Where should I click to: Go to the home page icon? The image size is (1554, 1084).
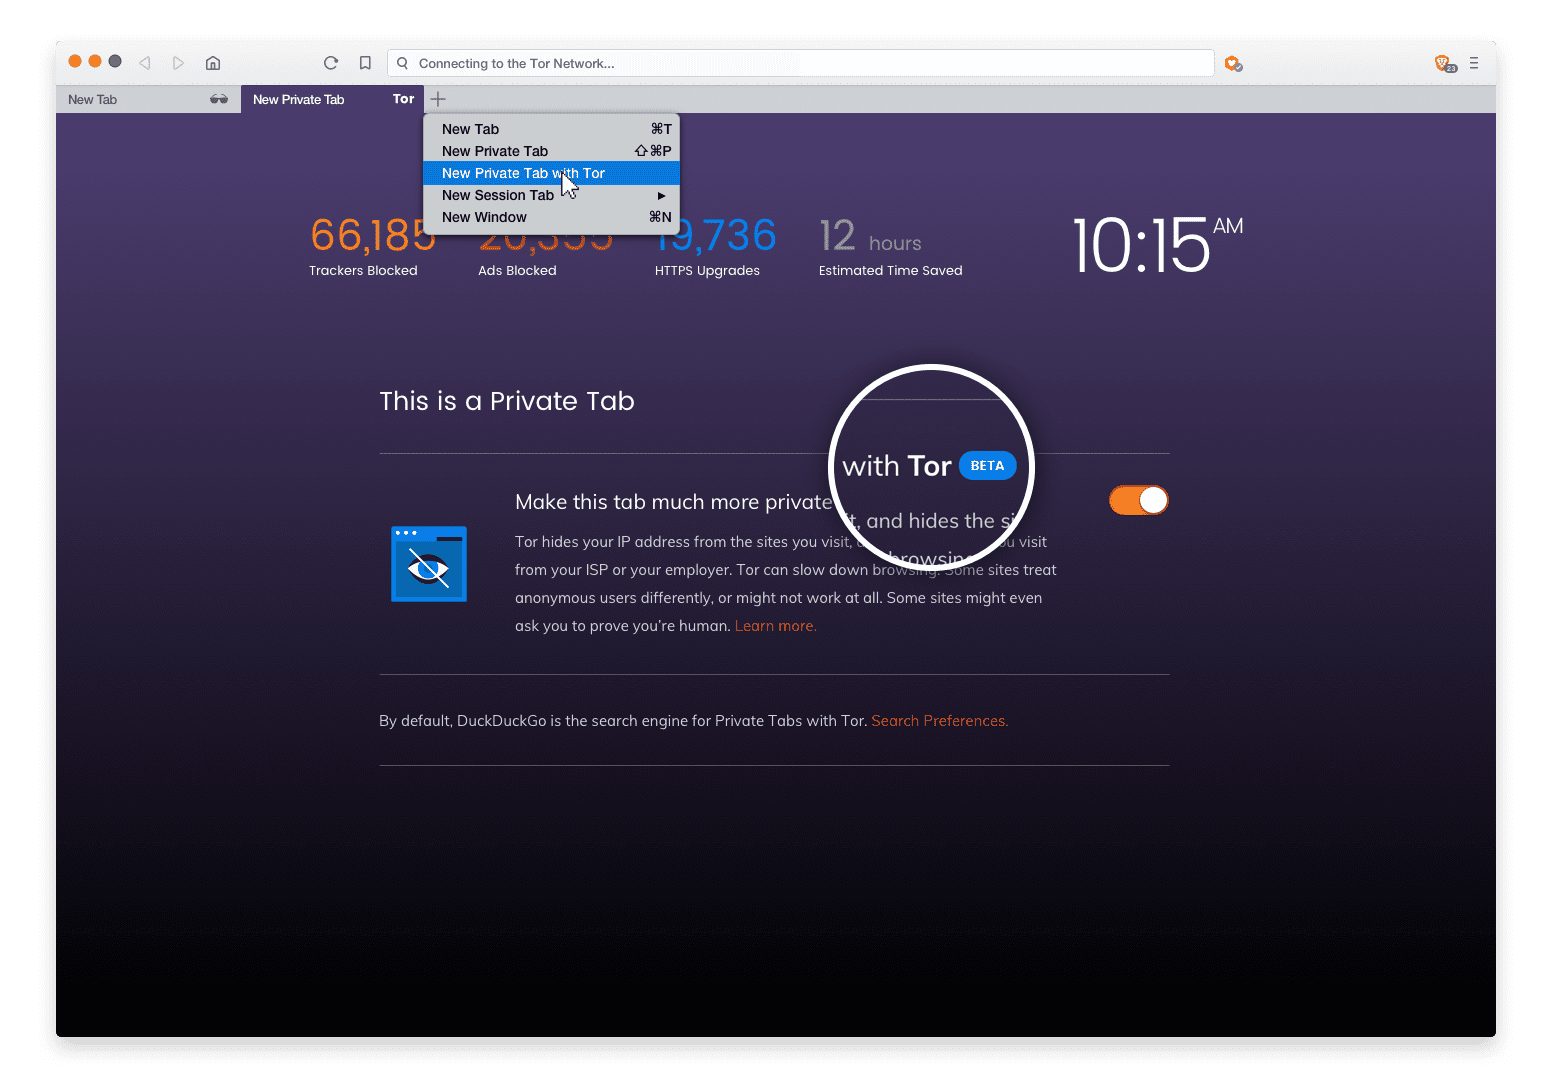coord(213,63)
